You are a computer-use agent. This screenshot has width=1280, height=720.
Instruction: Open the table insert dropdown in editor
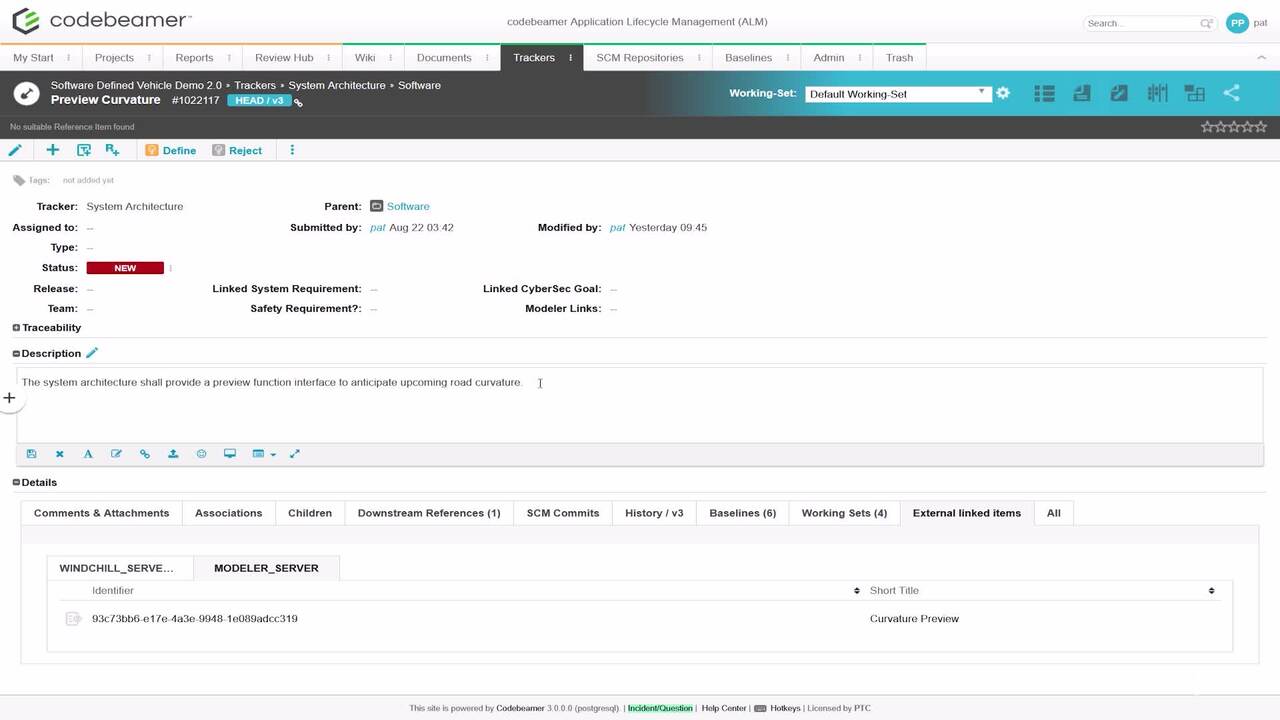coord(264,454)
